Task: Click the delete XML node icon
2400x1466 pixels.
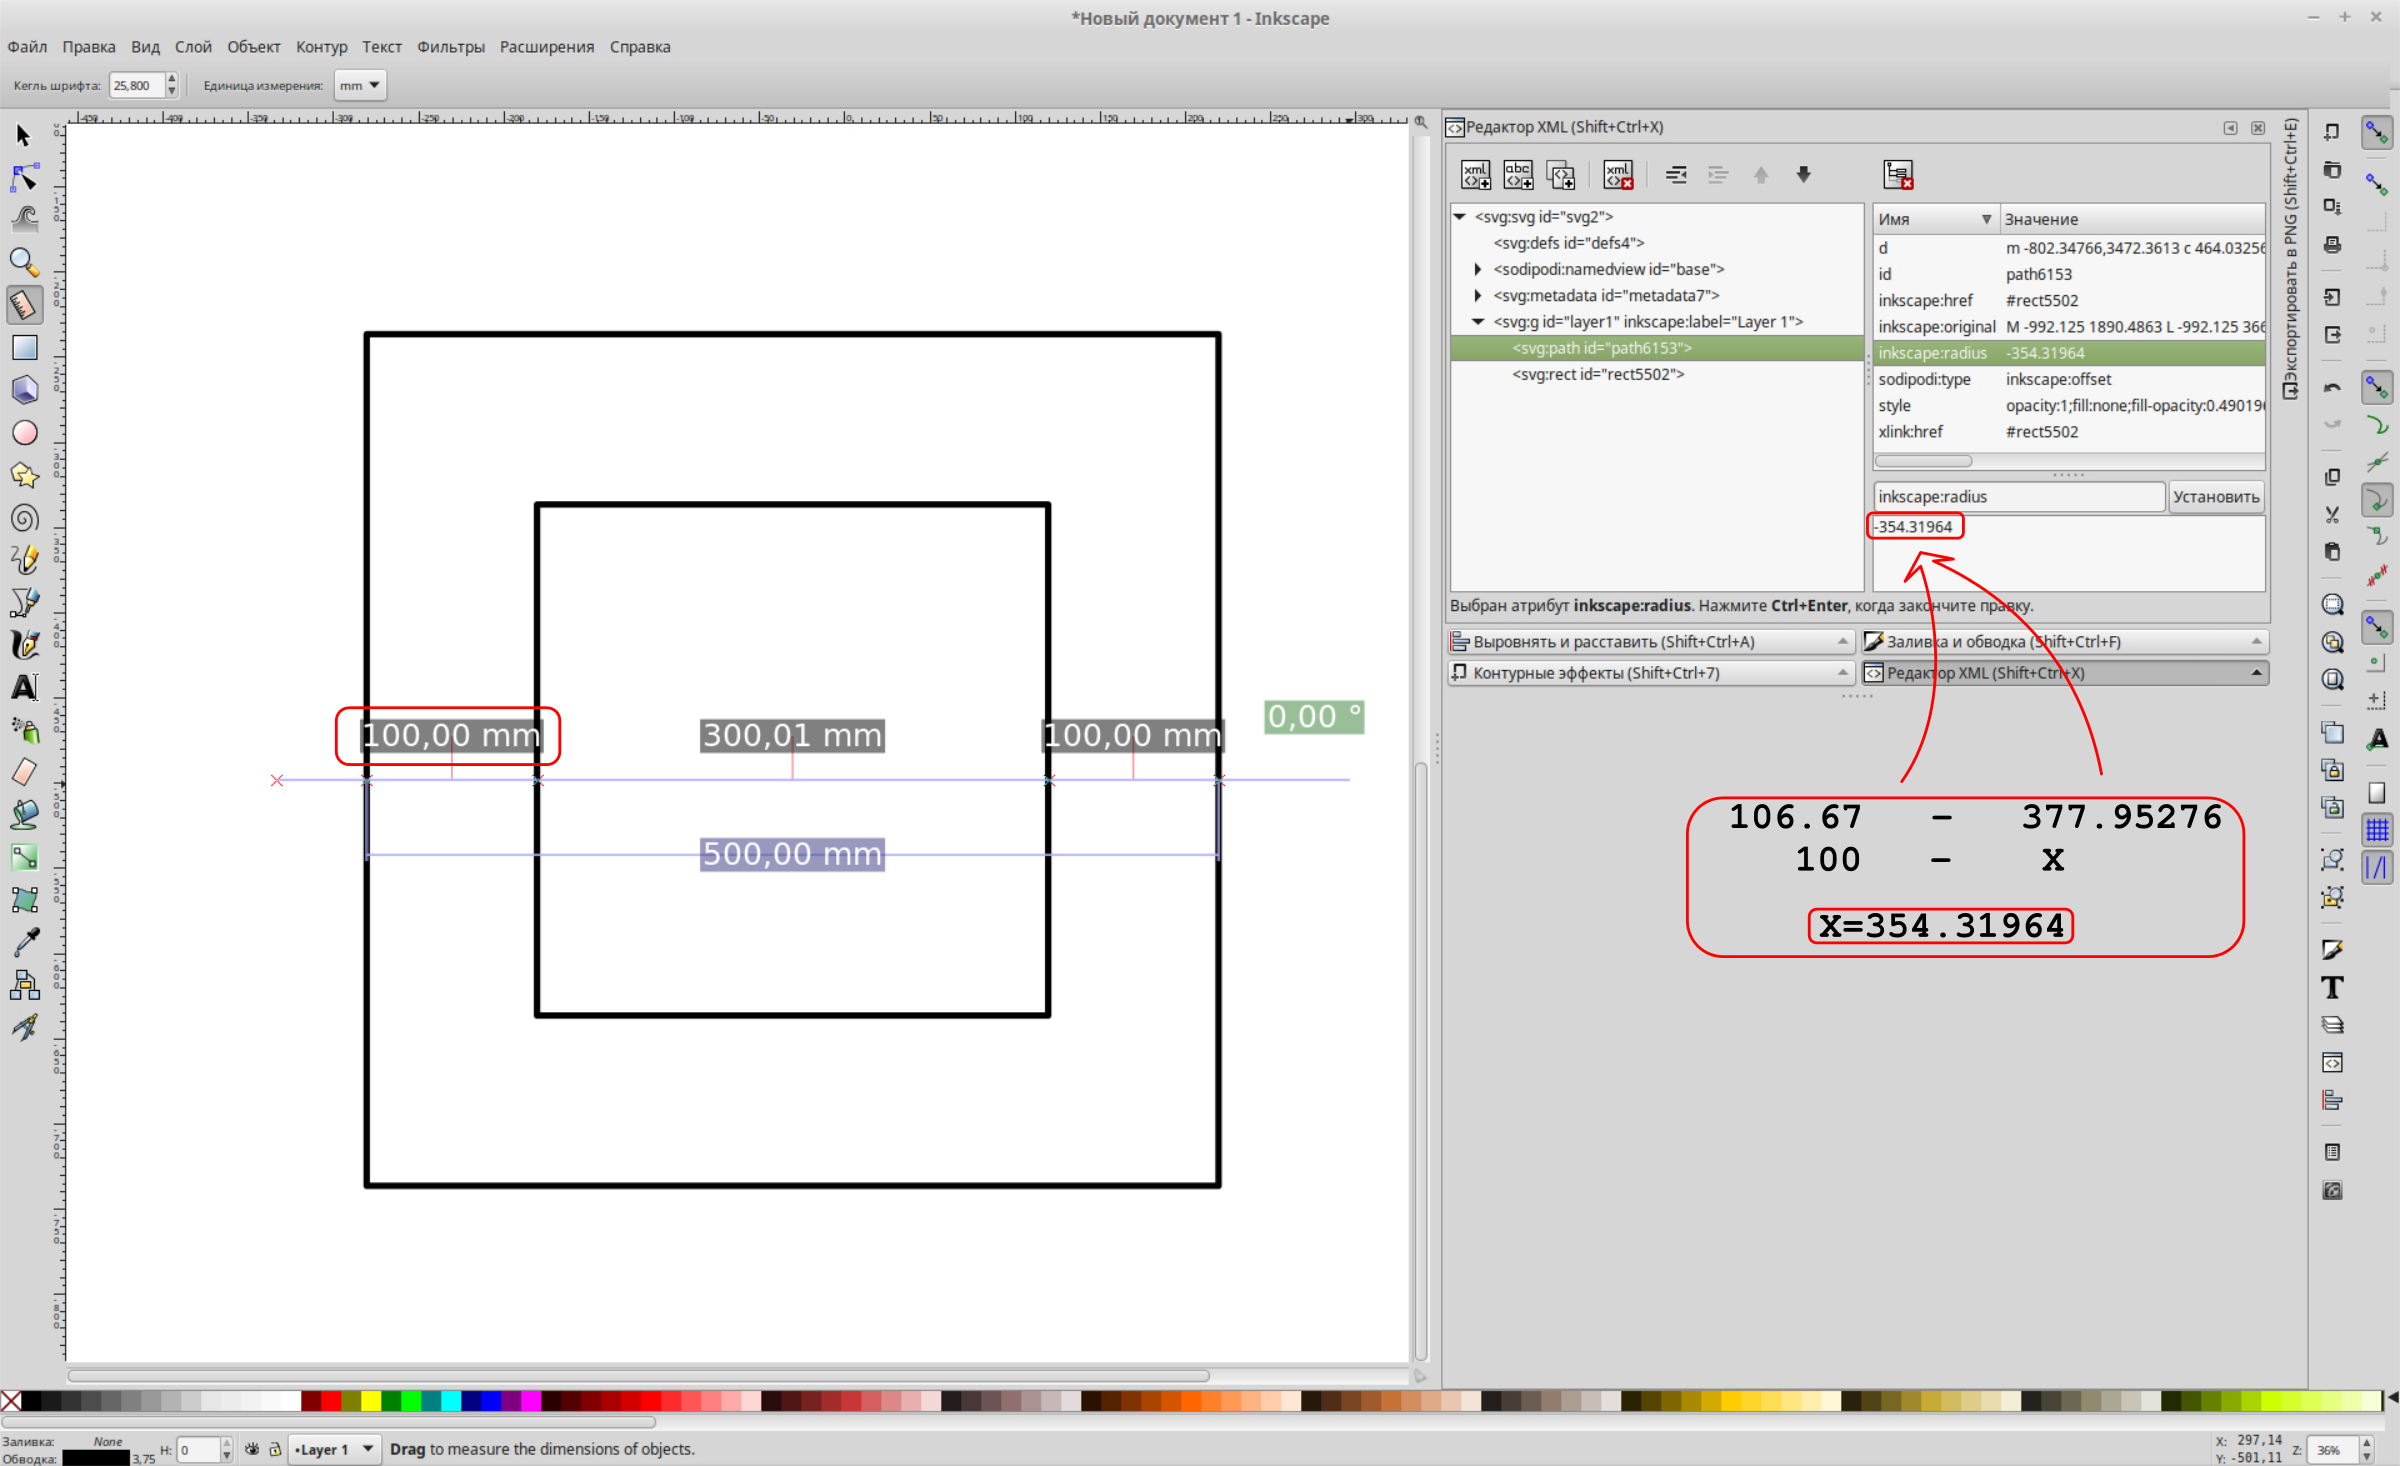Action: 1617,174
